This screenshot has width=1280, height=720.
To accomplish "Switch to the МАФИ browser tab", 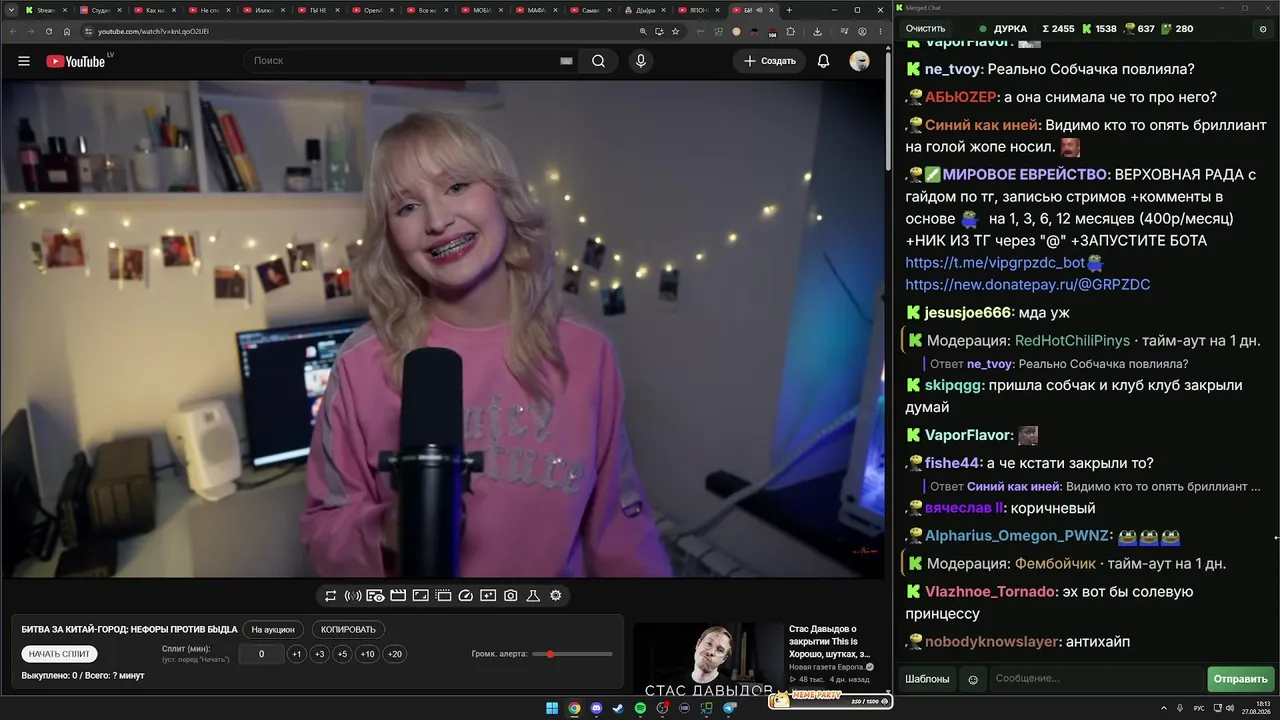I will pos(536,10).
